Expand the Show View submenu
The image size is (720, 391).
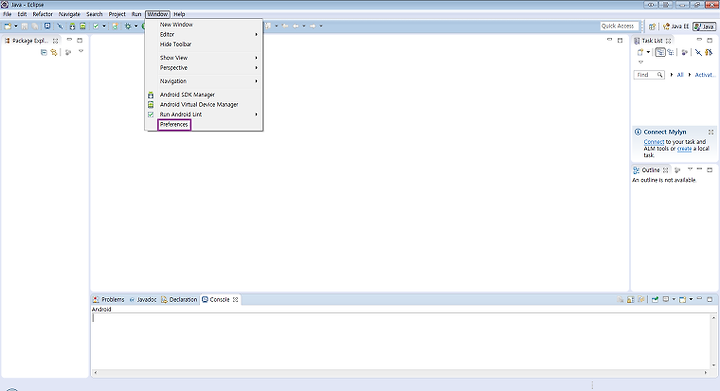[x=204, y=58]
